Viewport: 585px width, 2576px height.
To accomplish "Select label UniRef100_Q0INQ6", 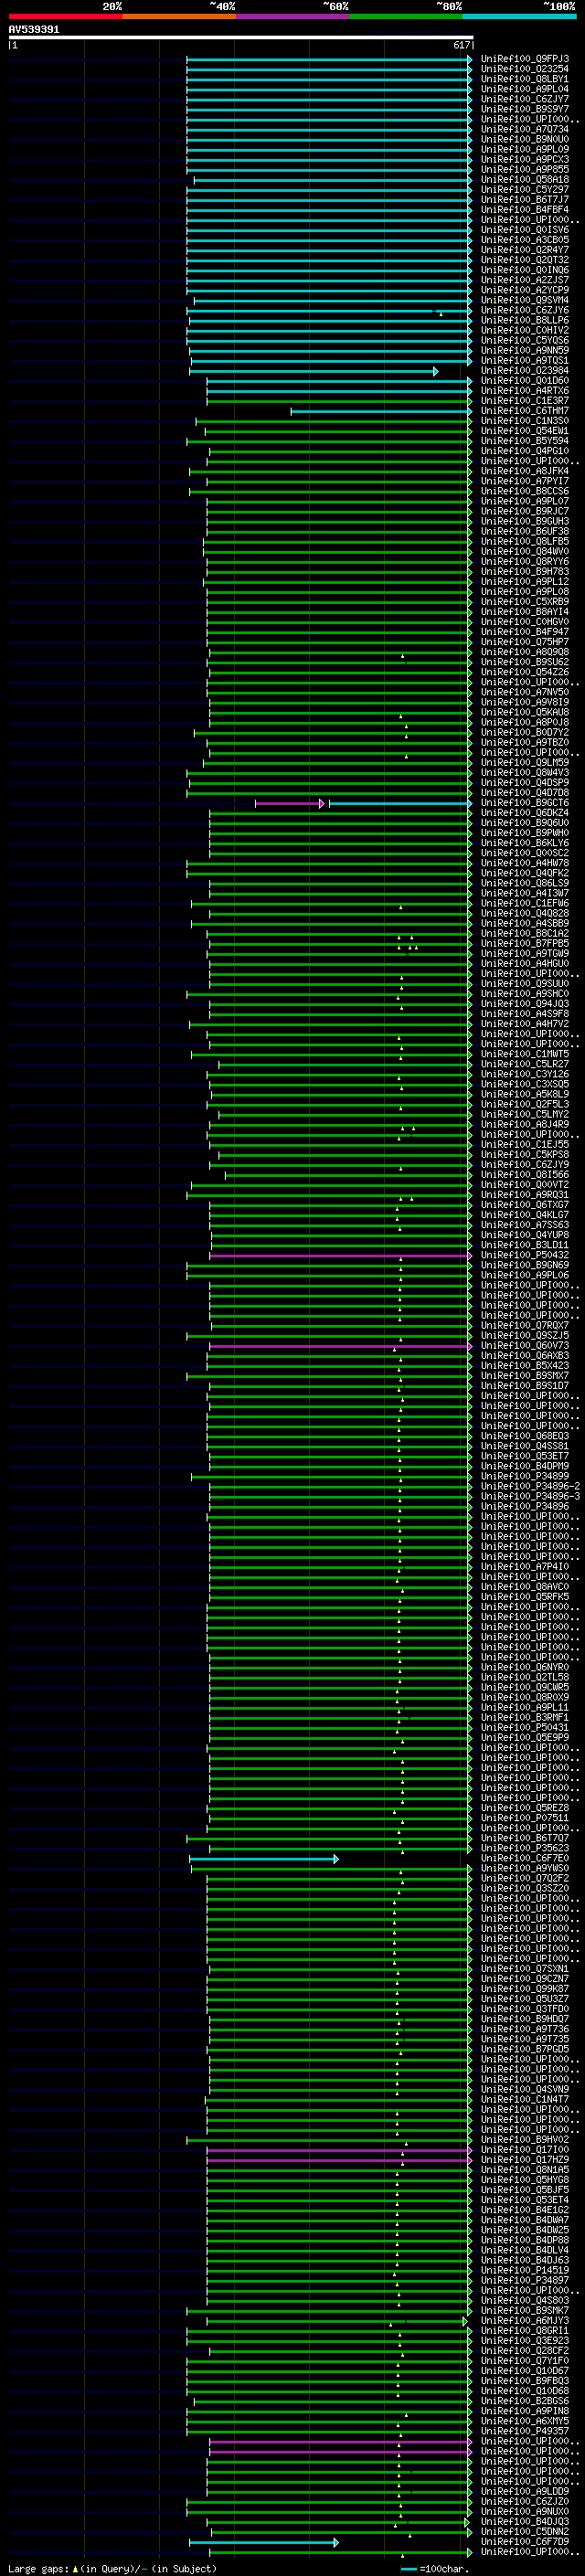I will [524, 270].
